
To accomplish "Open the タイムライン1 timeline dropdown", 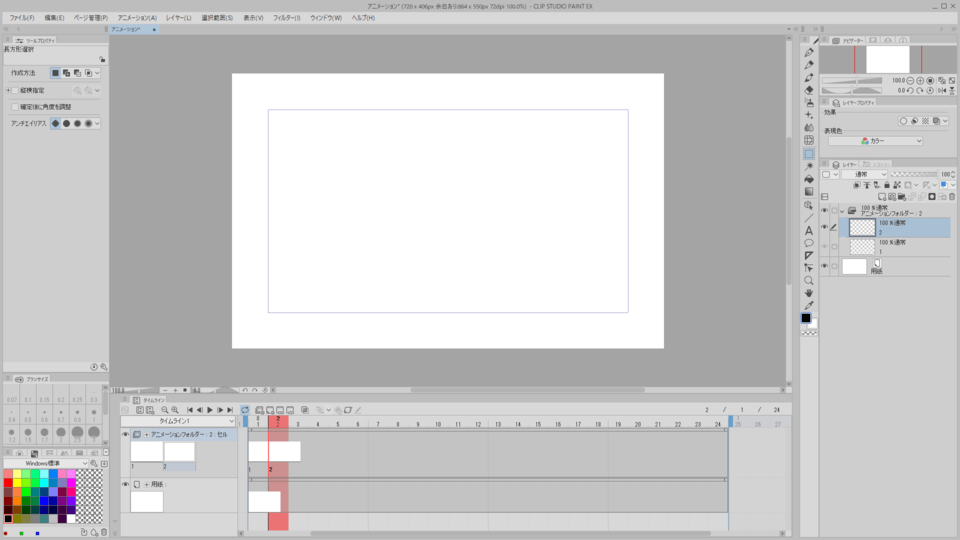I will click(x=178, y=421).
